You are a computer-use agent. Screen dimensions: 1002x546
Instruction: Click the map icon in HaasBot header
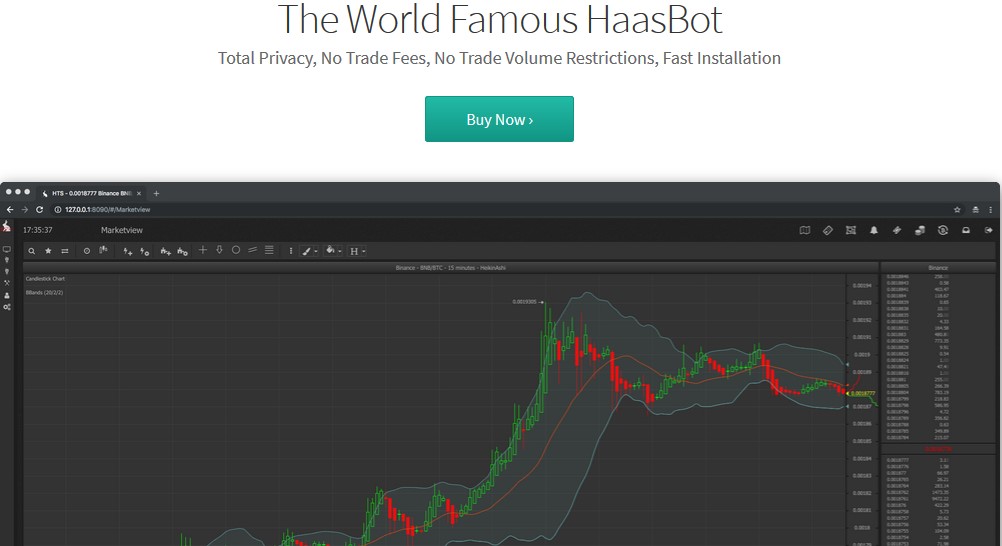pos(805,230)
